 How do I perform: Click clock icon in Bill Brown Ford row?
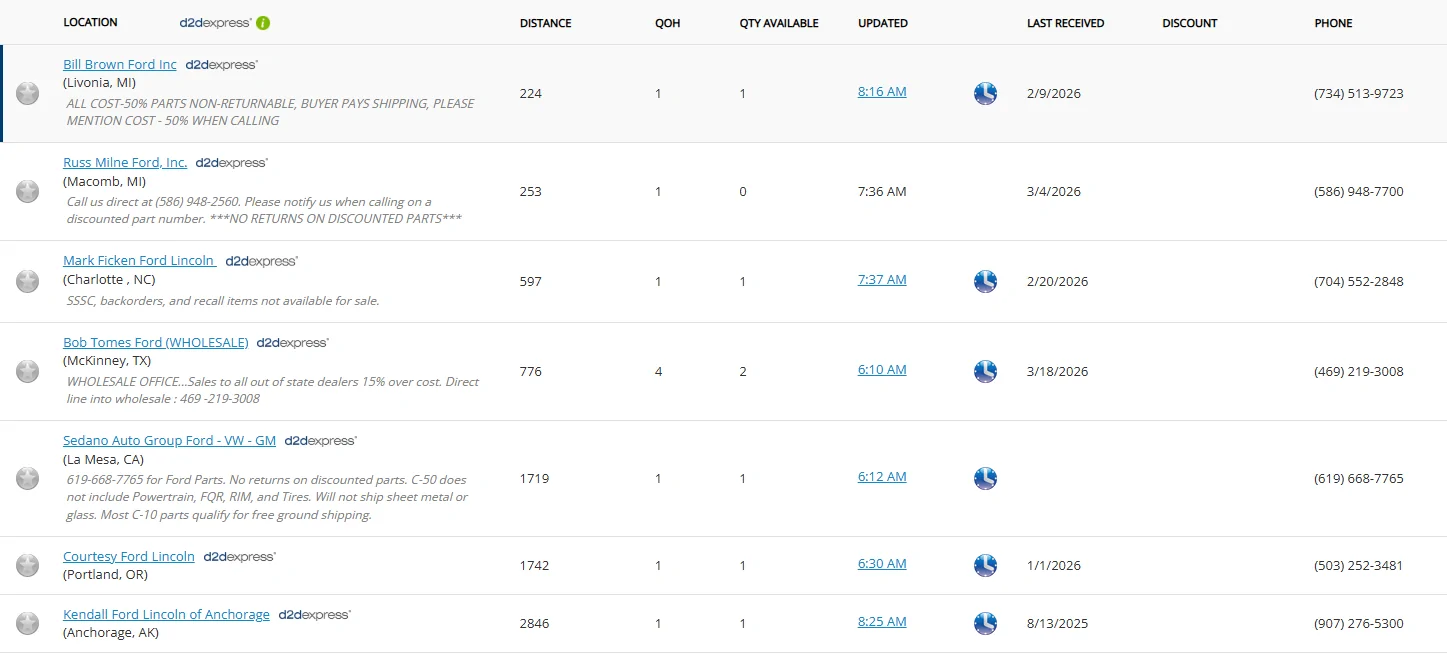(985, 94)
